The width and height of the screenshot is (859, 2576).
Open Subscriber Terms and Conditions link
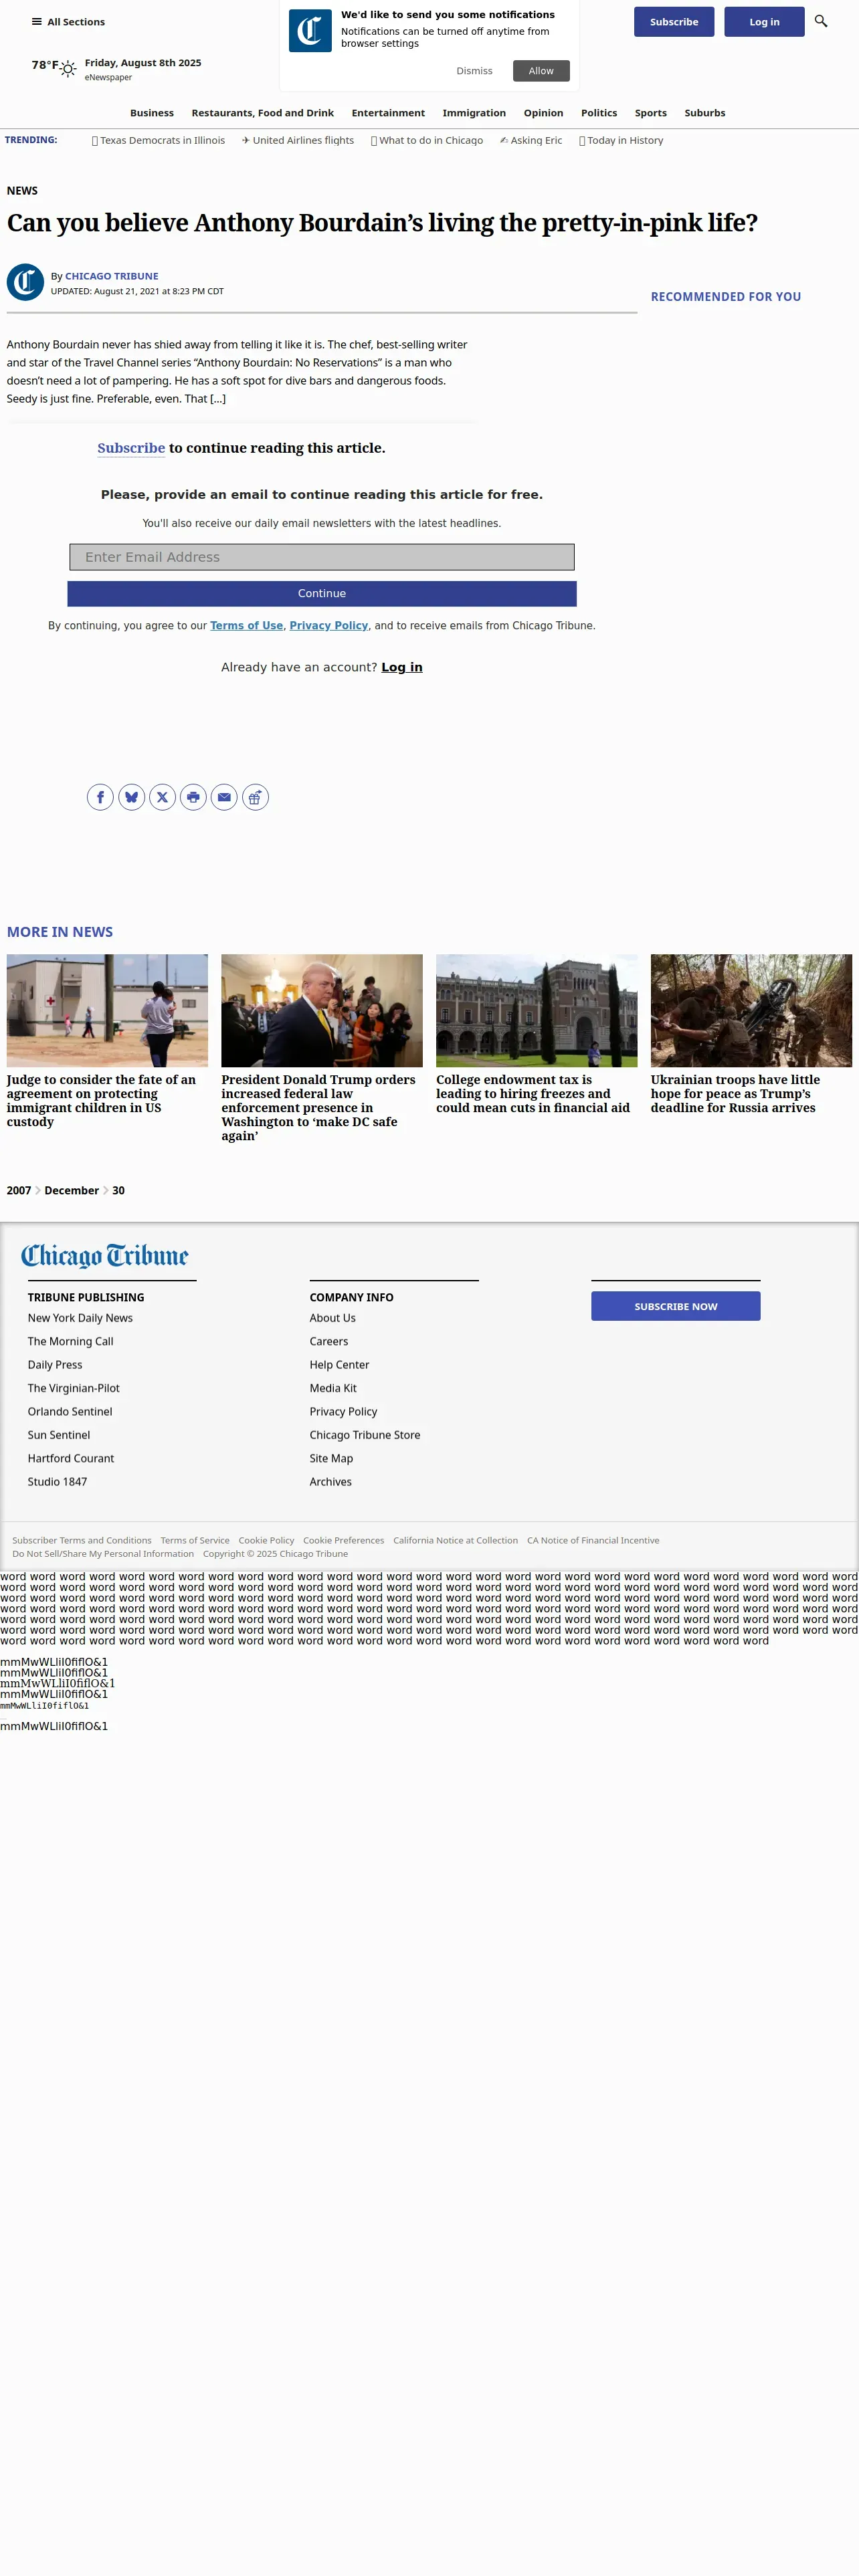tap(82, 1540)
